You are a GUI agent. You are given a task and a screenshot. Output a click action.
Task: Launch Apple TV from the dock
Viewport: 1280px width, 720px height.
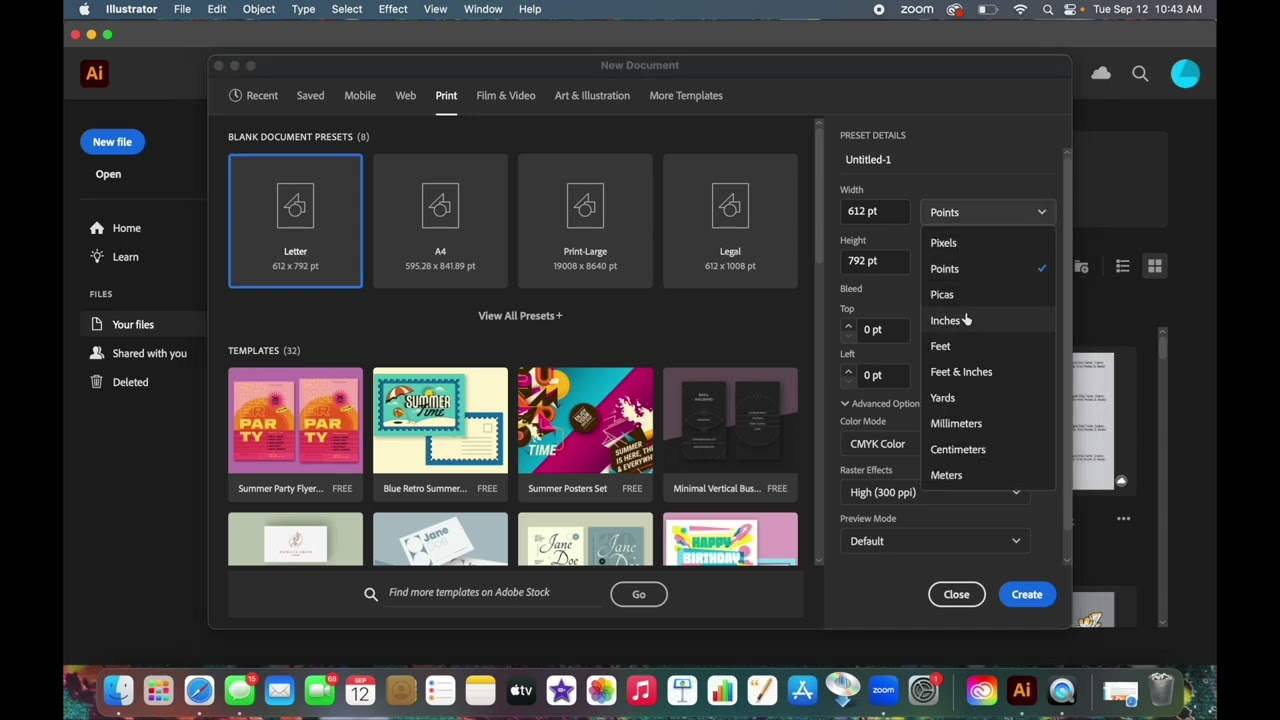(521, 690)
